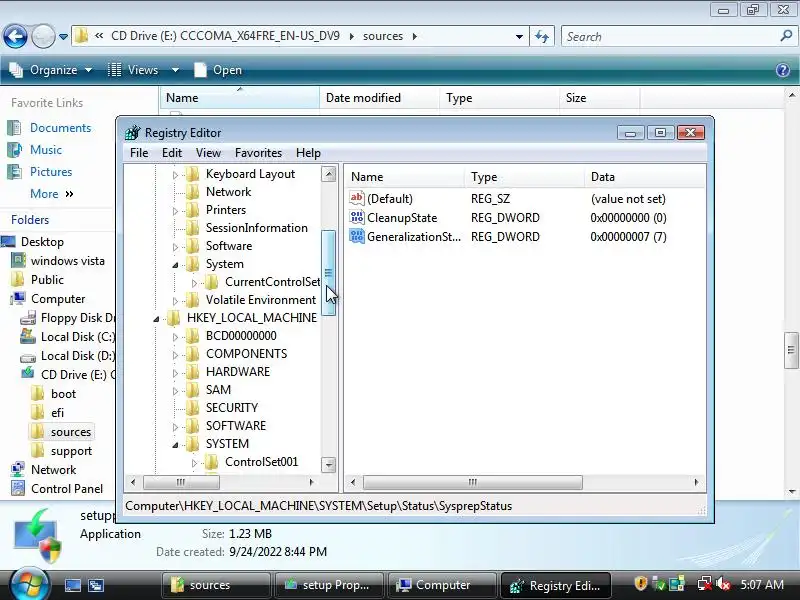Open Documents in Favorite Links
Viewport: 800px width, 600px height.
point(60,128)
